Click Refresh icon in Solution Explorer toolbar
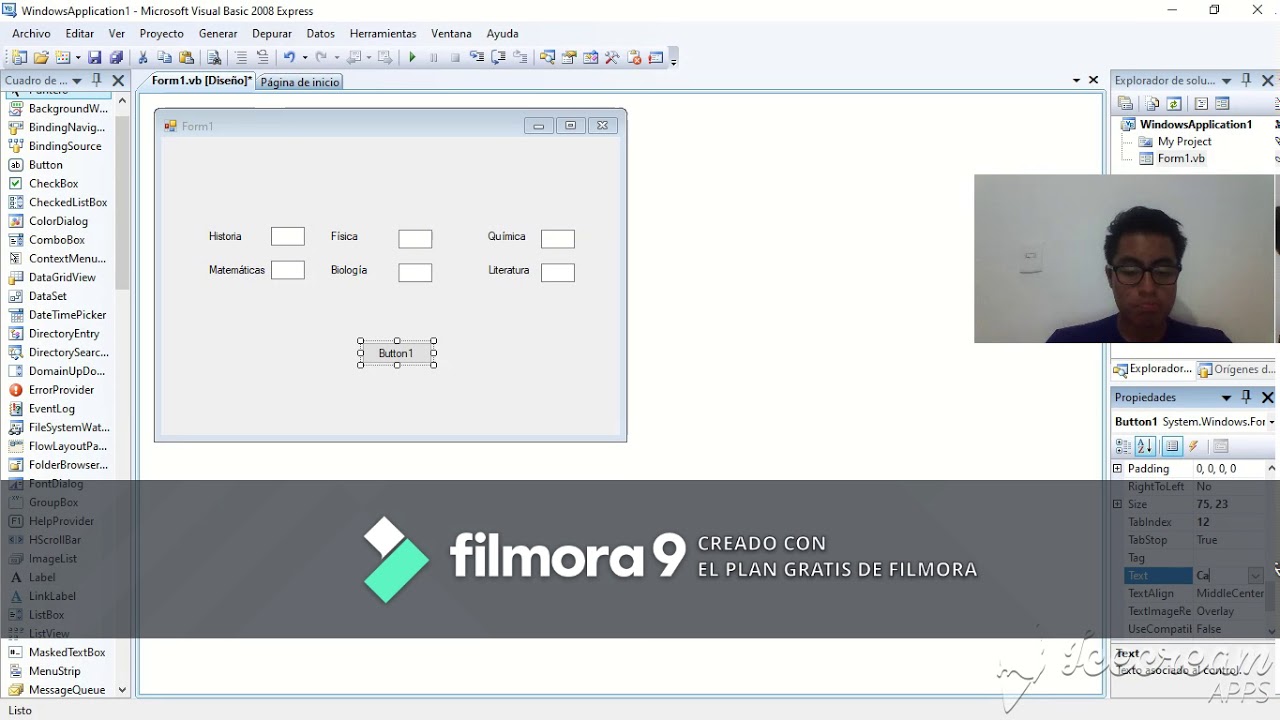This screenshot has height=720, width=1280. click(x=1174, y=104)
